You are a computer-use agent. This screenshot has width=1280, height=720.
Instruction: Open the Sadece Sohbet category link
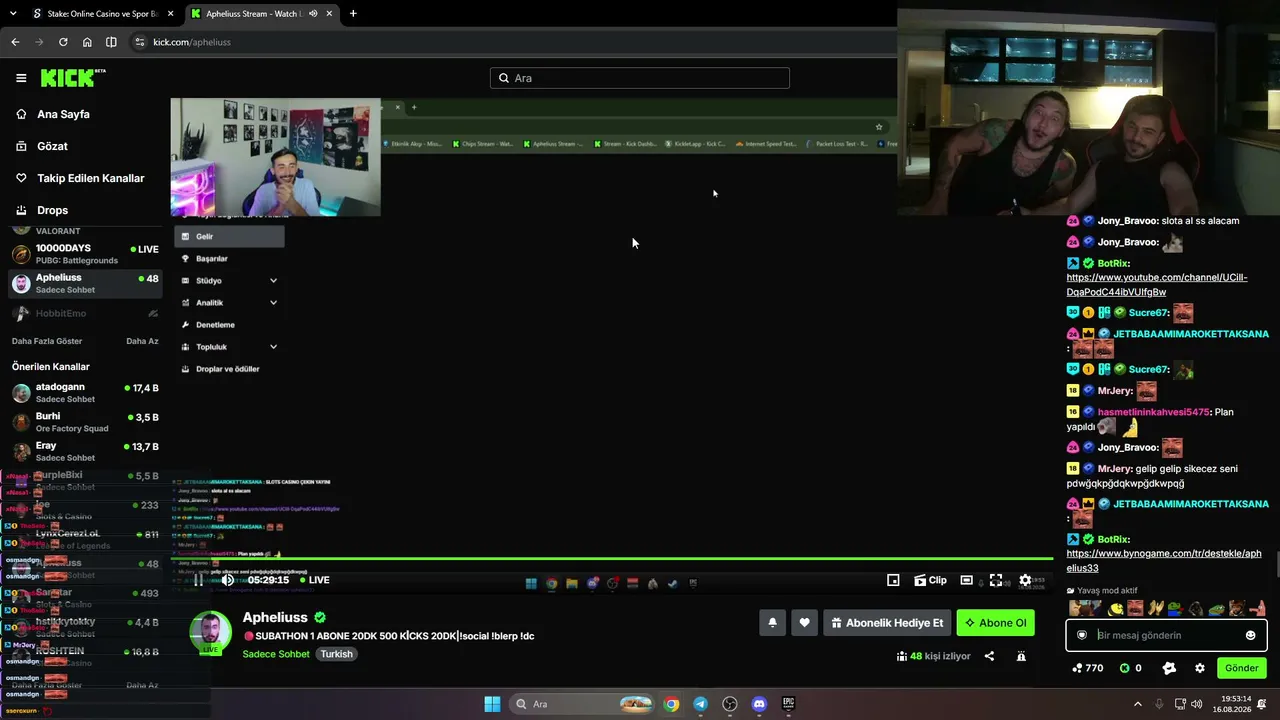pyautogui.click(x=276, y=654)
